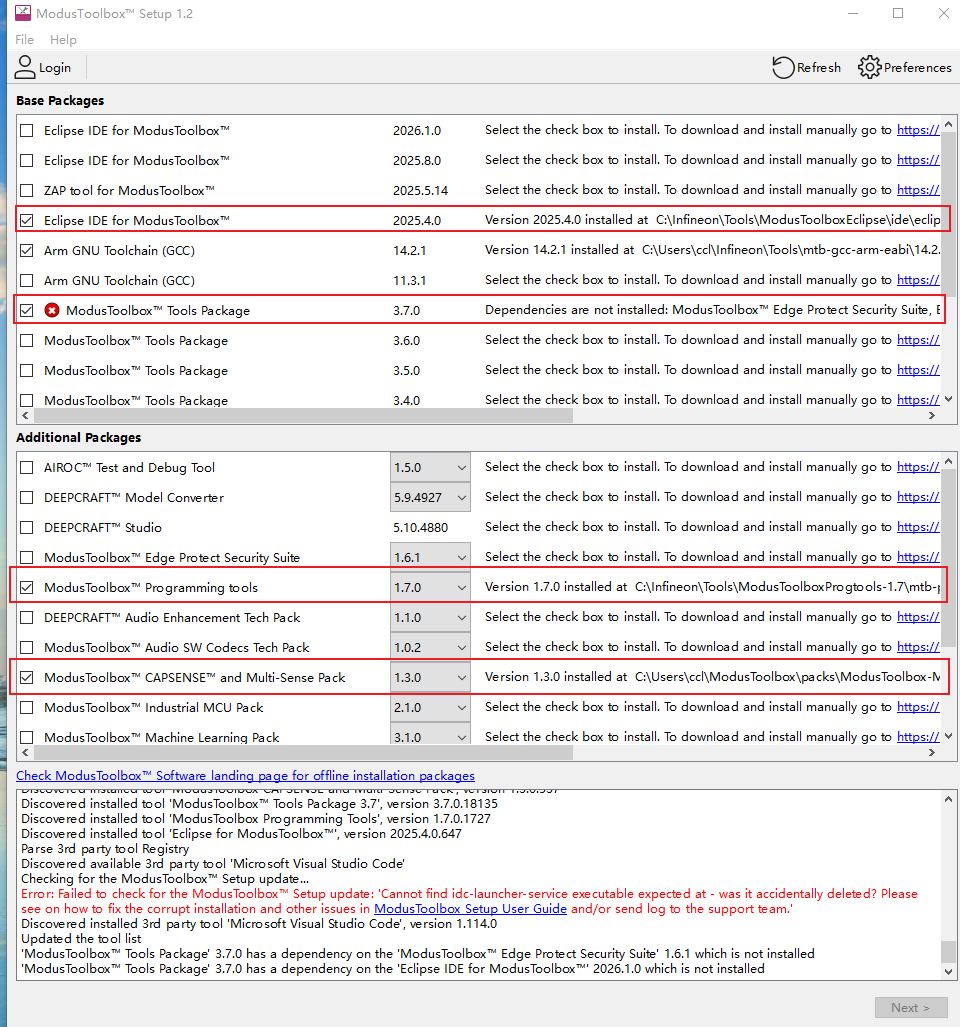Open ModusToolbox Setup User Guide link
Viewport: 960px width, 1027px height.
coord(470,908)
